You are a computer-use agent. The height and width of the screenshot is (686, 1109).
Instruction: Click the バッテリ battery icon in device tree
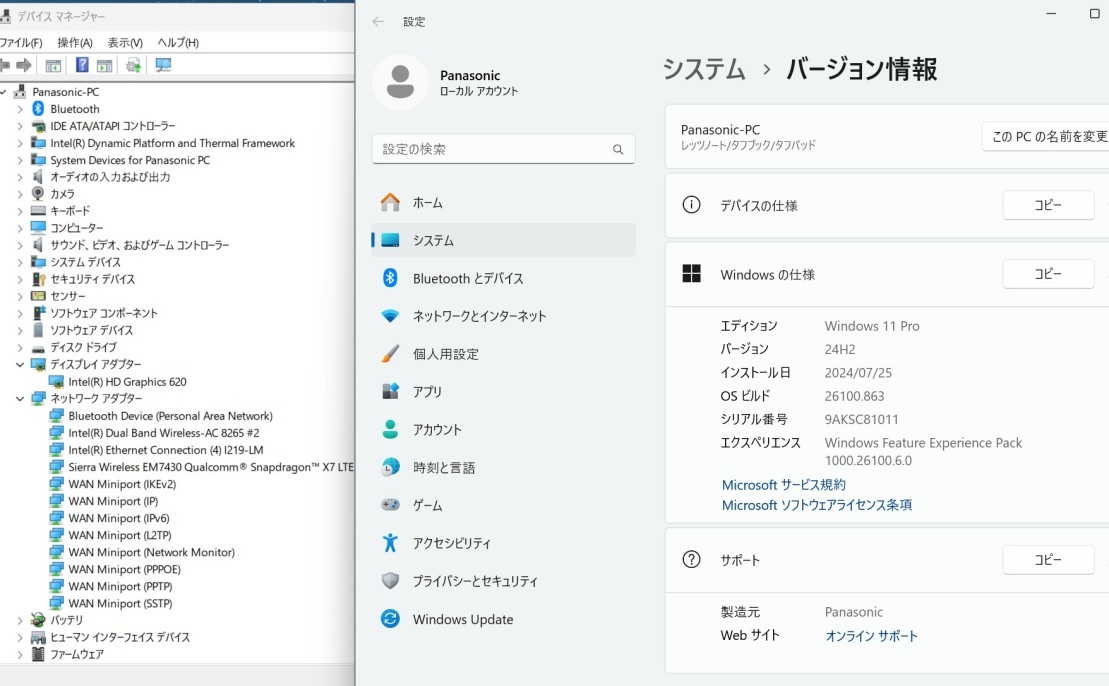coord(38,620)
